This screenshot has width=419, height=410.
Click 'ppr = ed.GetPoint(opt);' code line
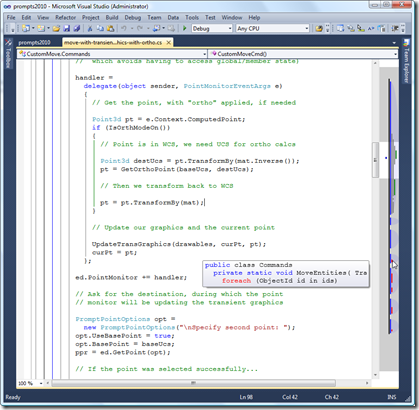123,352
